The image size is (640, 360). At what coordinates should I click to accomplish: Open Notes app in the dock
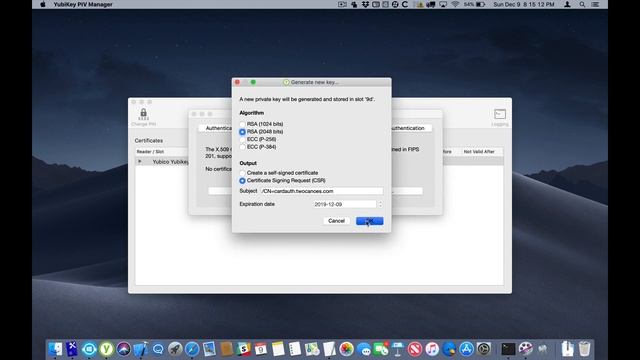[278, 349]
